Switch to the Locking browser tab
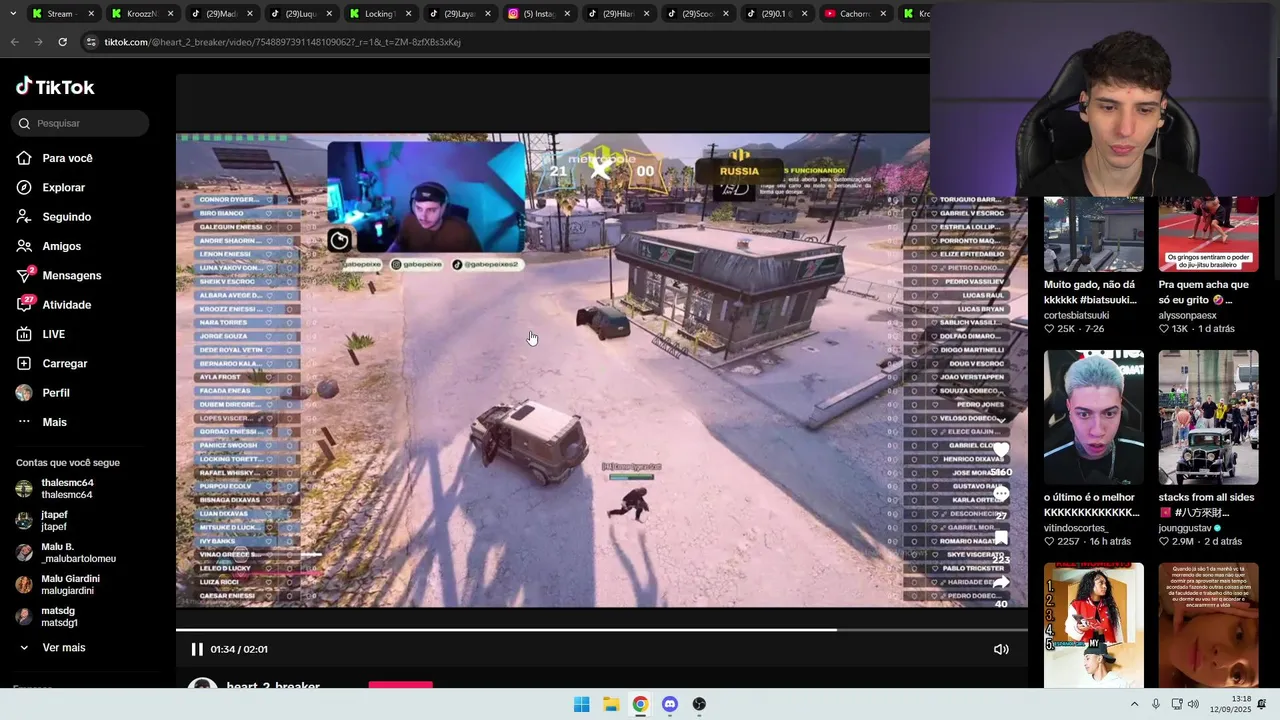 coord(380,14)
